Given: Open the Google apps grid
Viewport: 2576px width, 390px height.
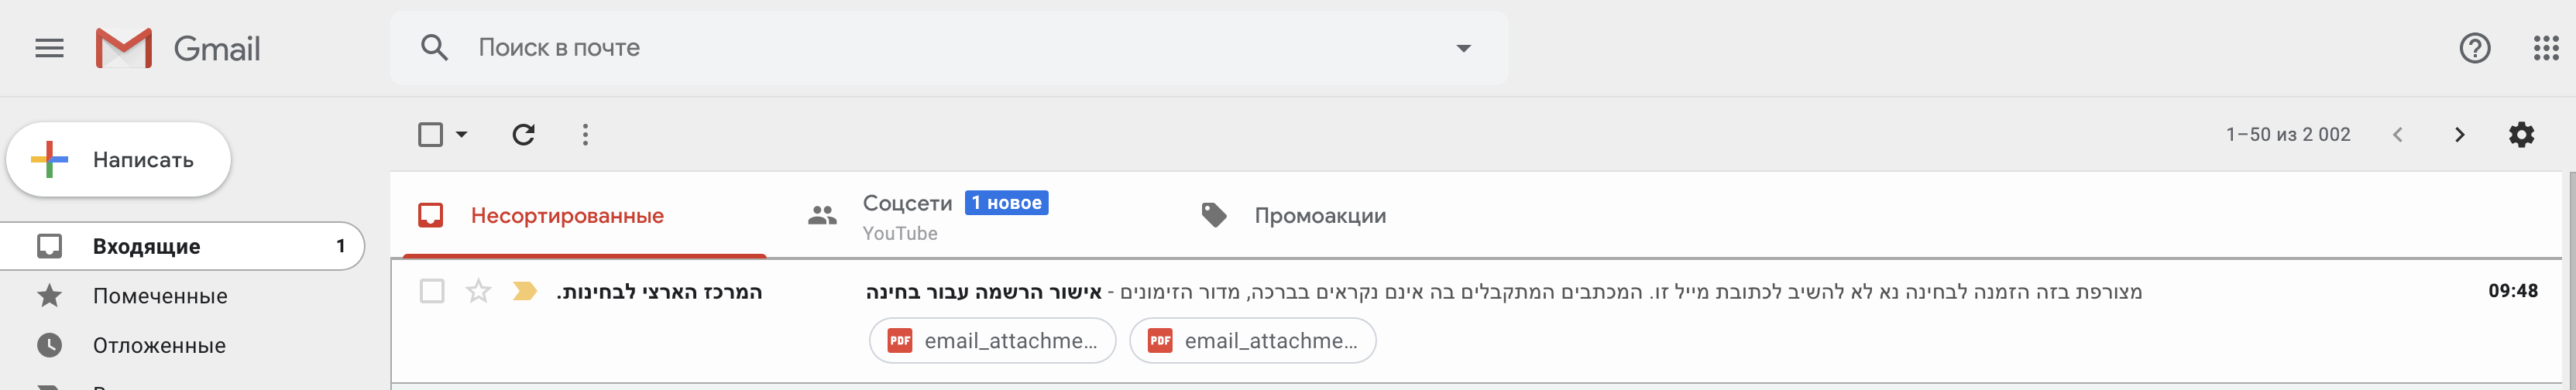Looking at the screenshot, I should [2545, 48].
